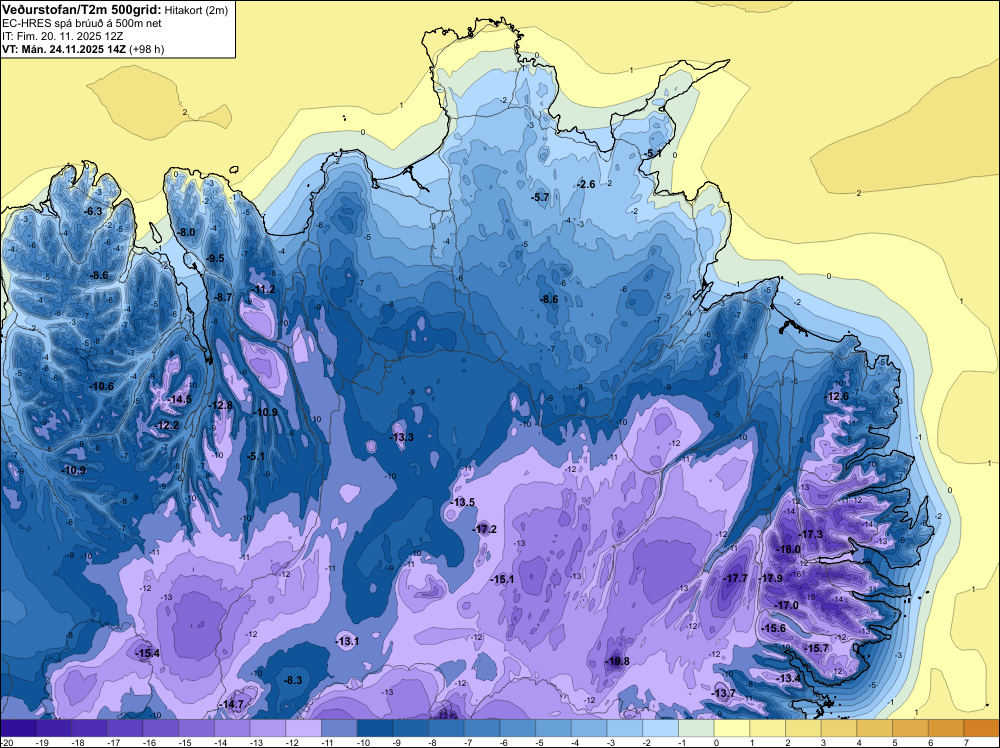Select the -15.6 temperature label
This screenshot has height=748, width=1000.
click(x=774, y=628)
